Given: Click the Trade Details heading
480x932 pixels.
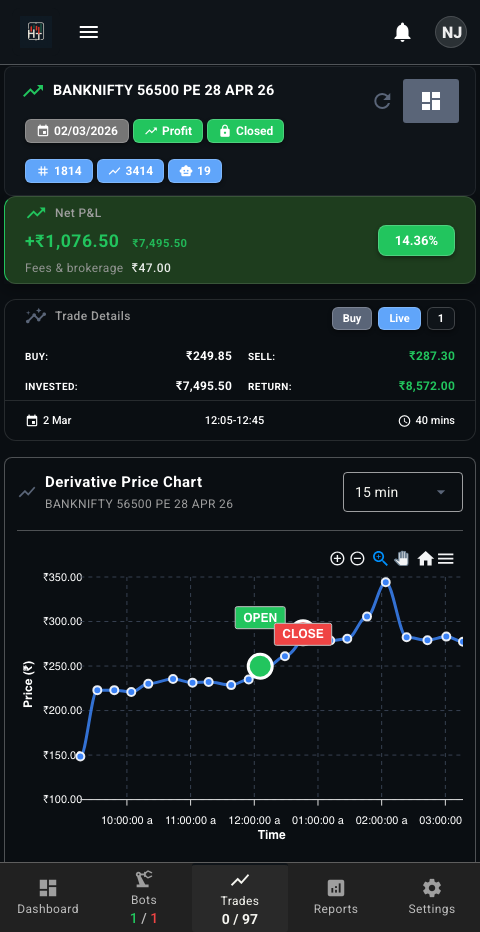Looking at the screenshot, I should pyautogui.click(x=93, y=316).
